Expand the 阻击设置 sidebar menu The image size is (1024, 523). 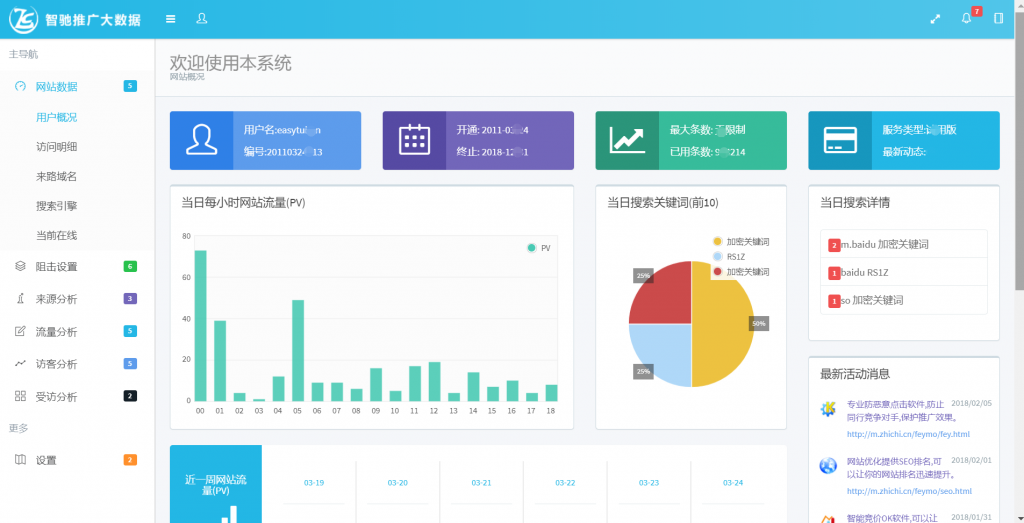(x=57, y=267)
